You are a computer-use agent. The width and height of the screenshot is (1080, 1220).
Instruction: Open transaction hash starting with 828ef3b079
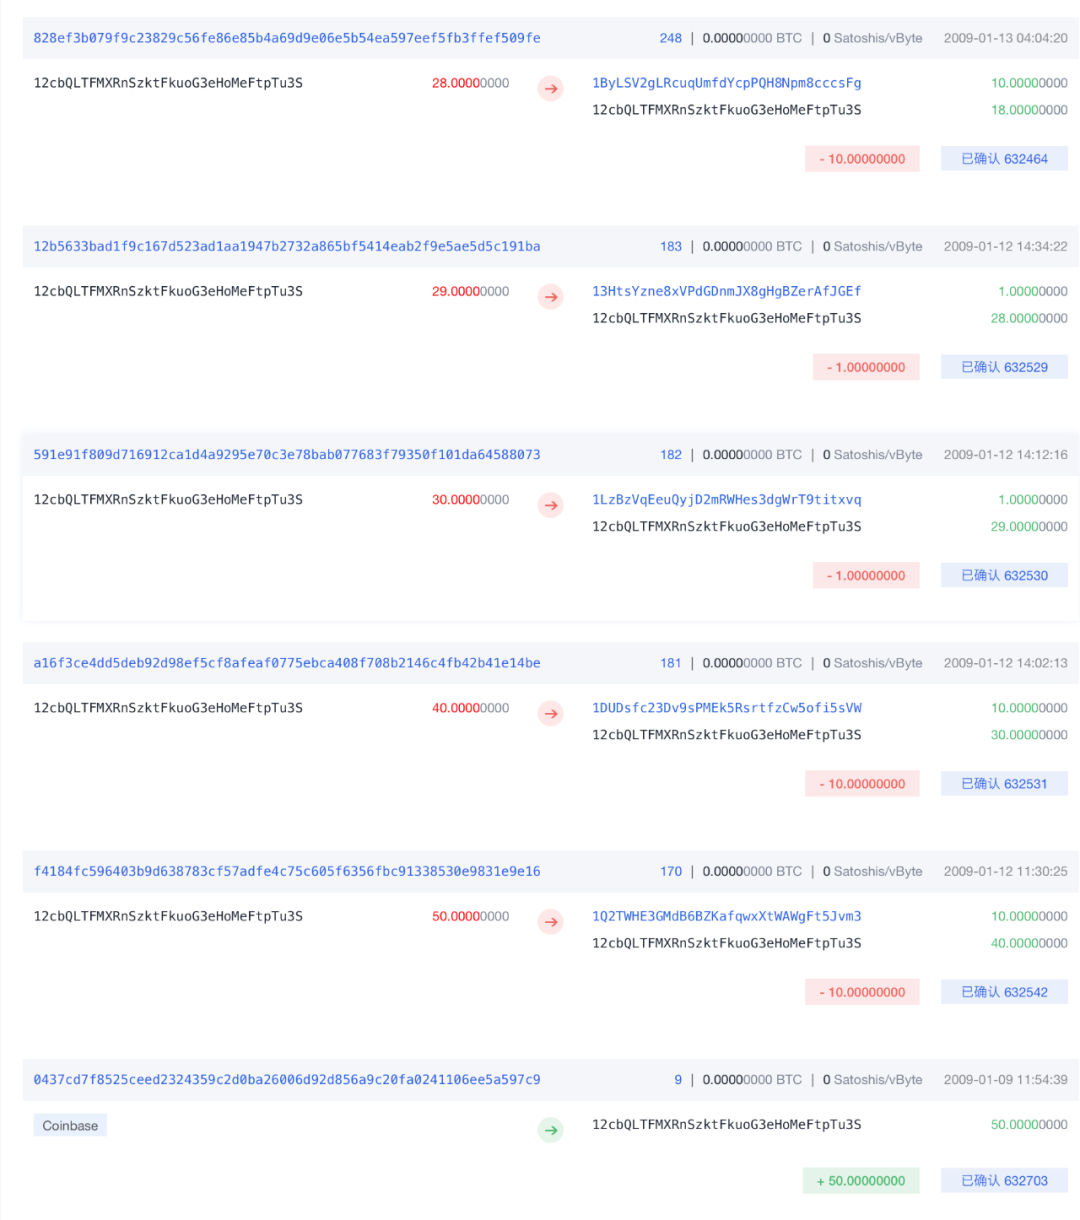(x=287, y=38)
